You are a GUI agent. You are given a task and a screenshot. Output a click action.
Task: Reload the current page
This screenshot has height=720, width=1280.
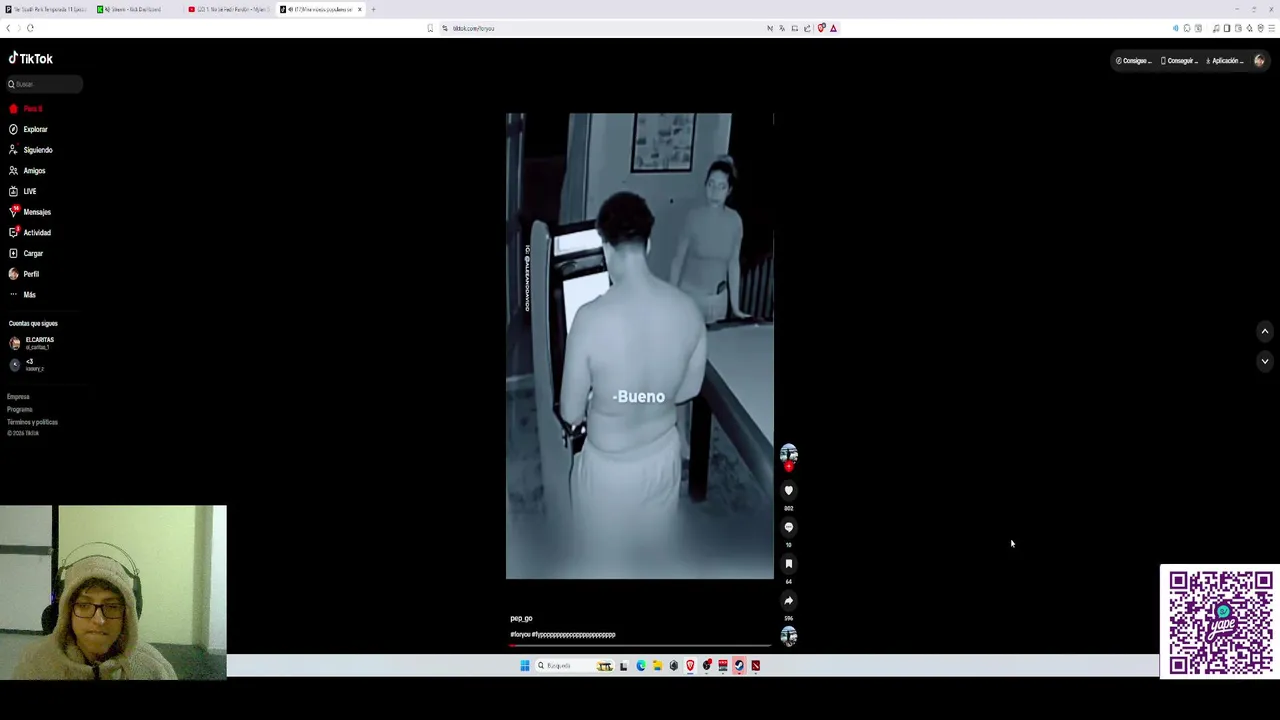(30, 28)
